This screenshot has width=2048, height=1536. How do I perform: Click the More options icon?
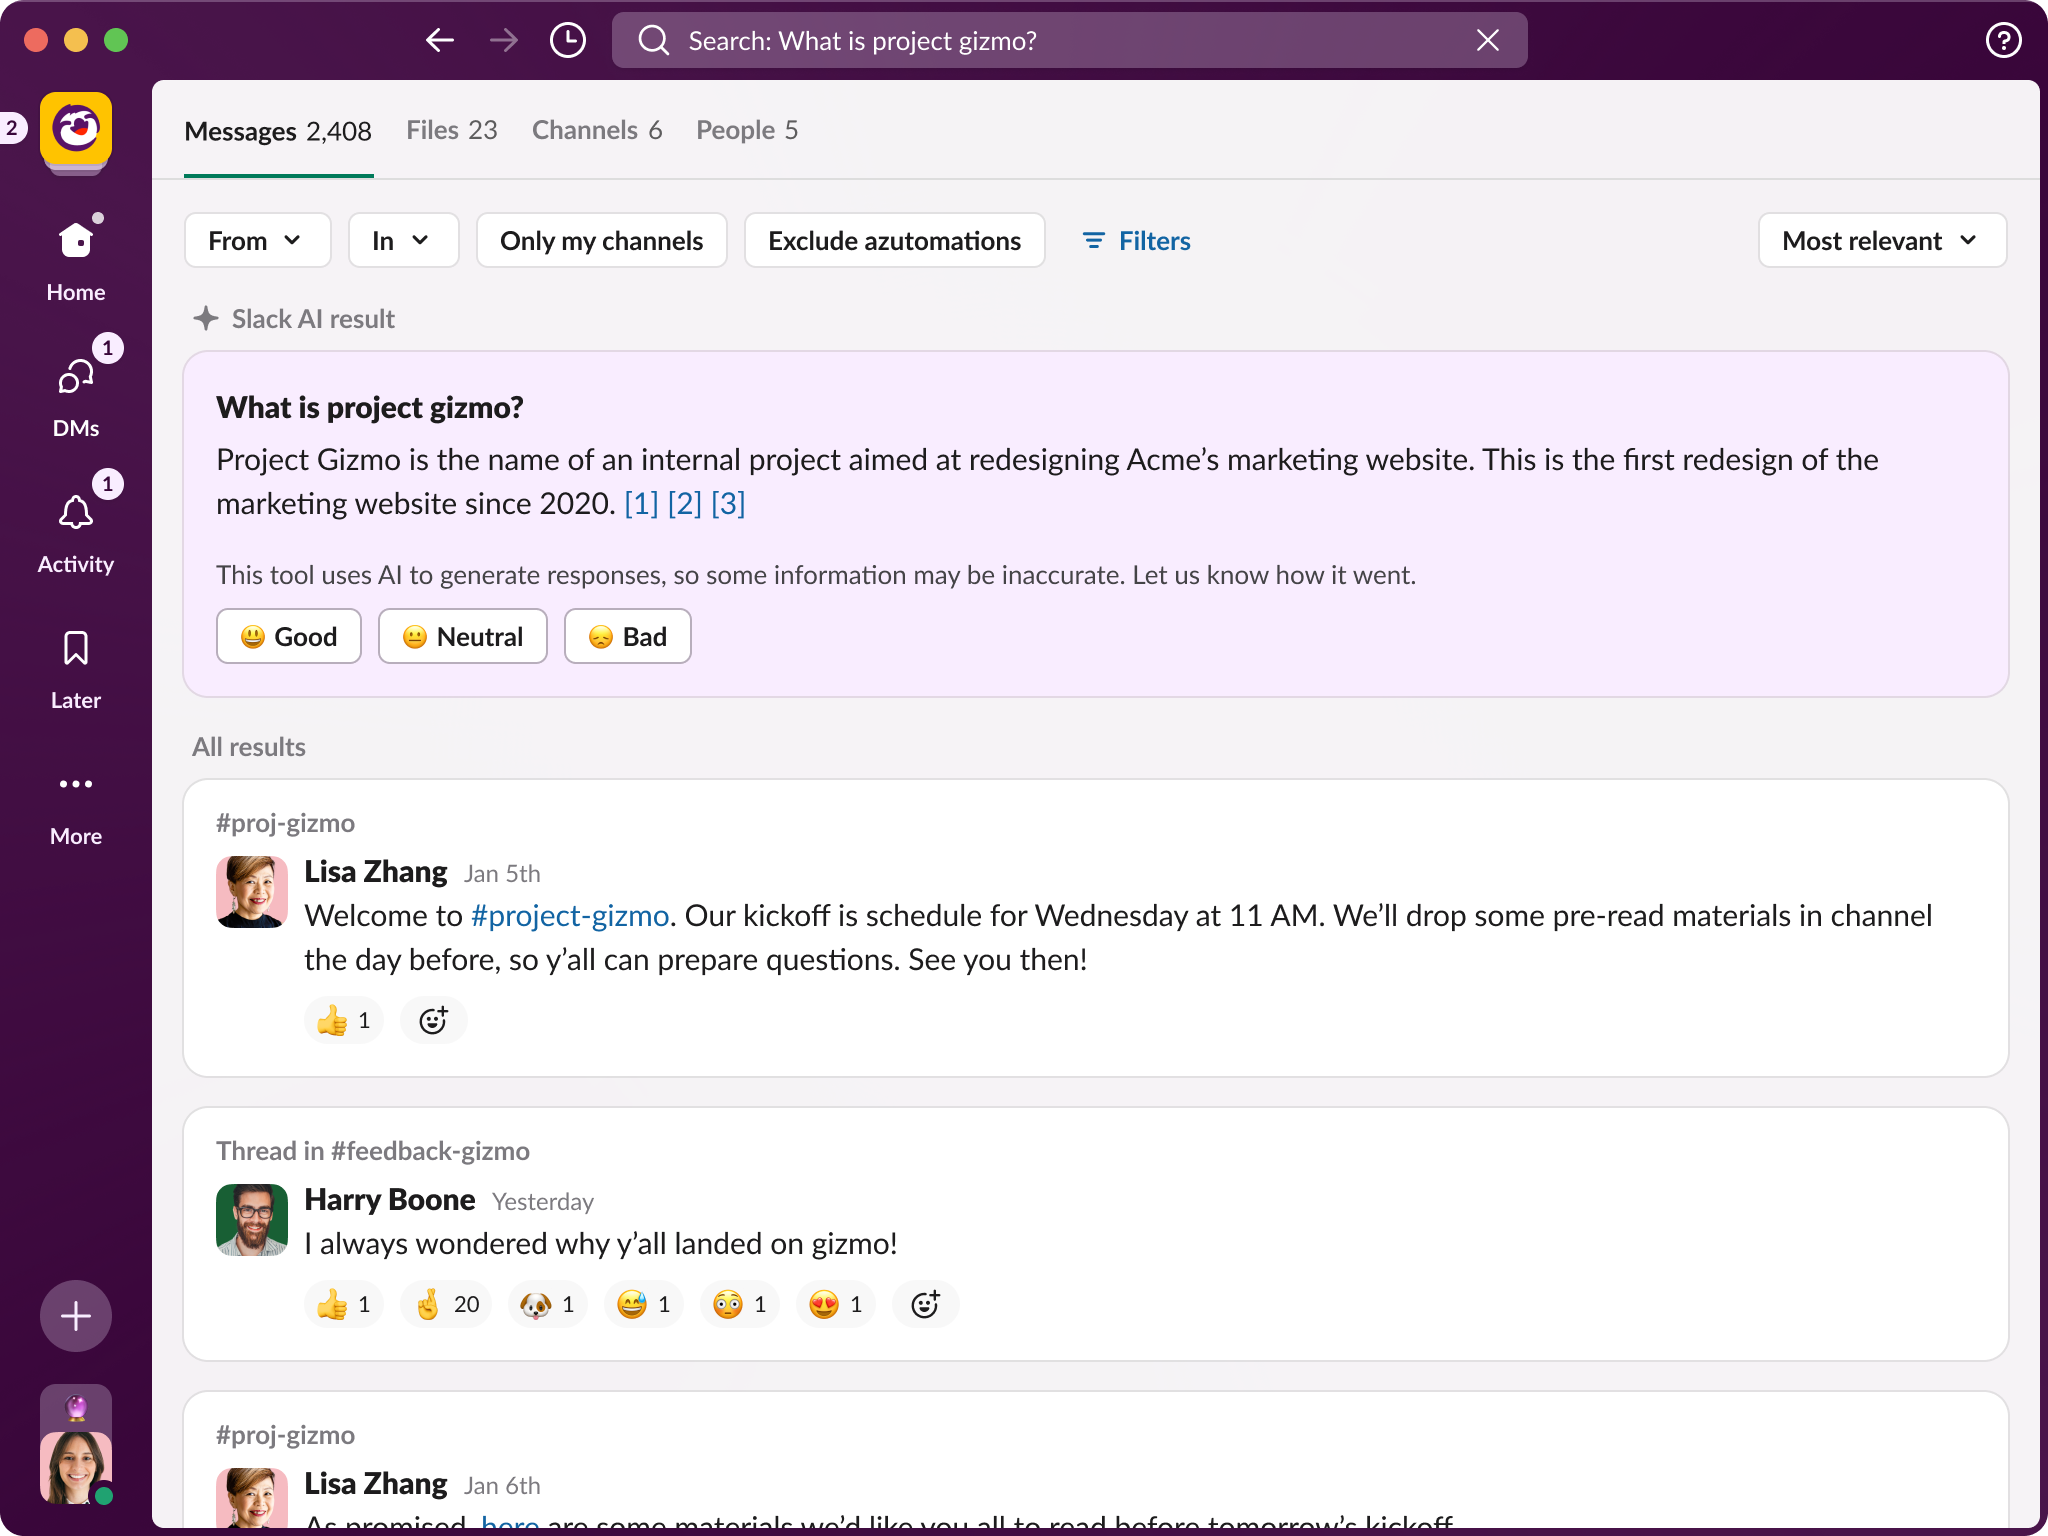76,784
